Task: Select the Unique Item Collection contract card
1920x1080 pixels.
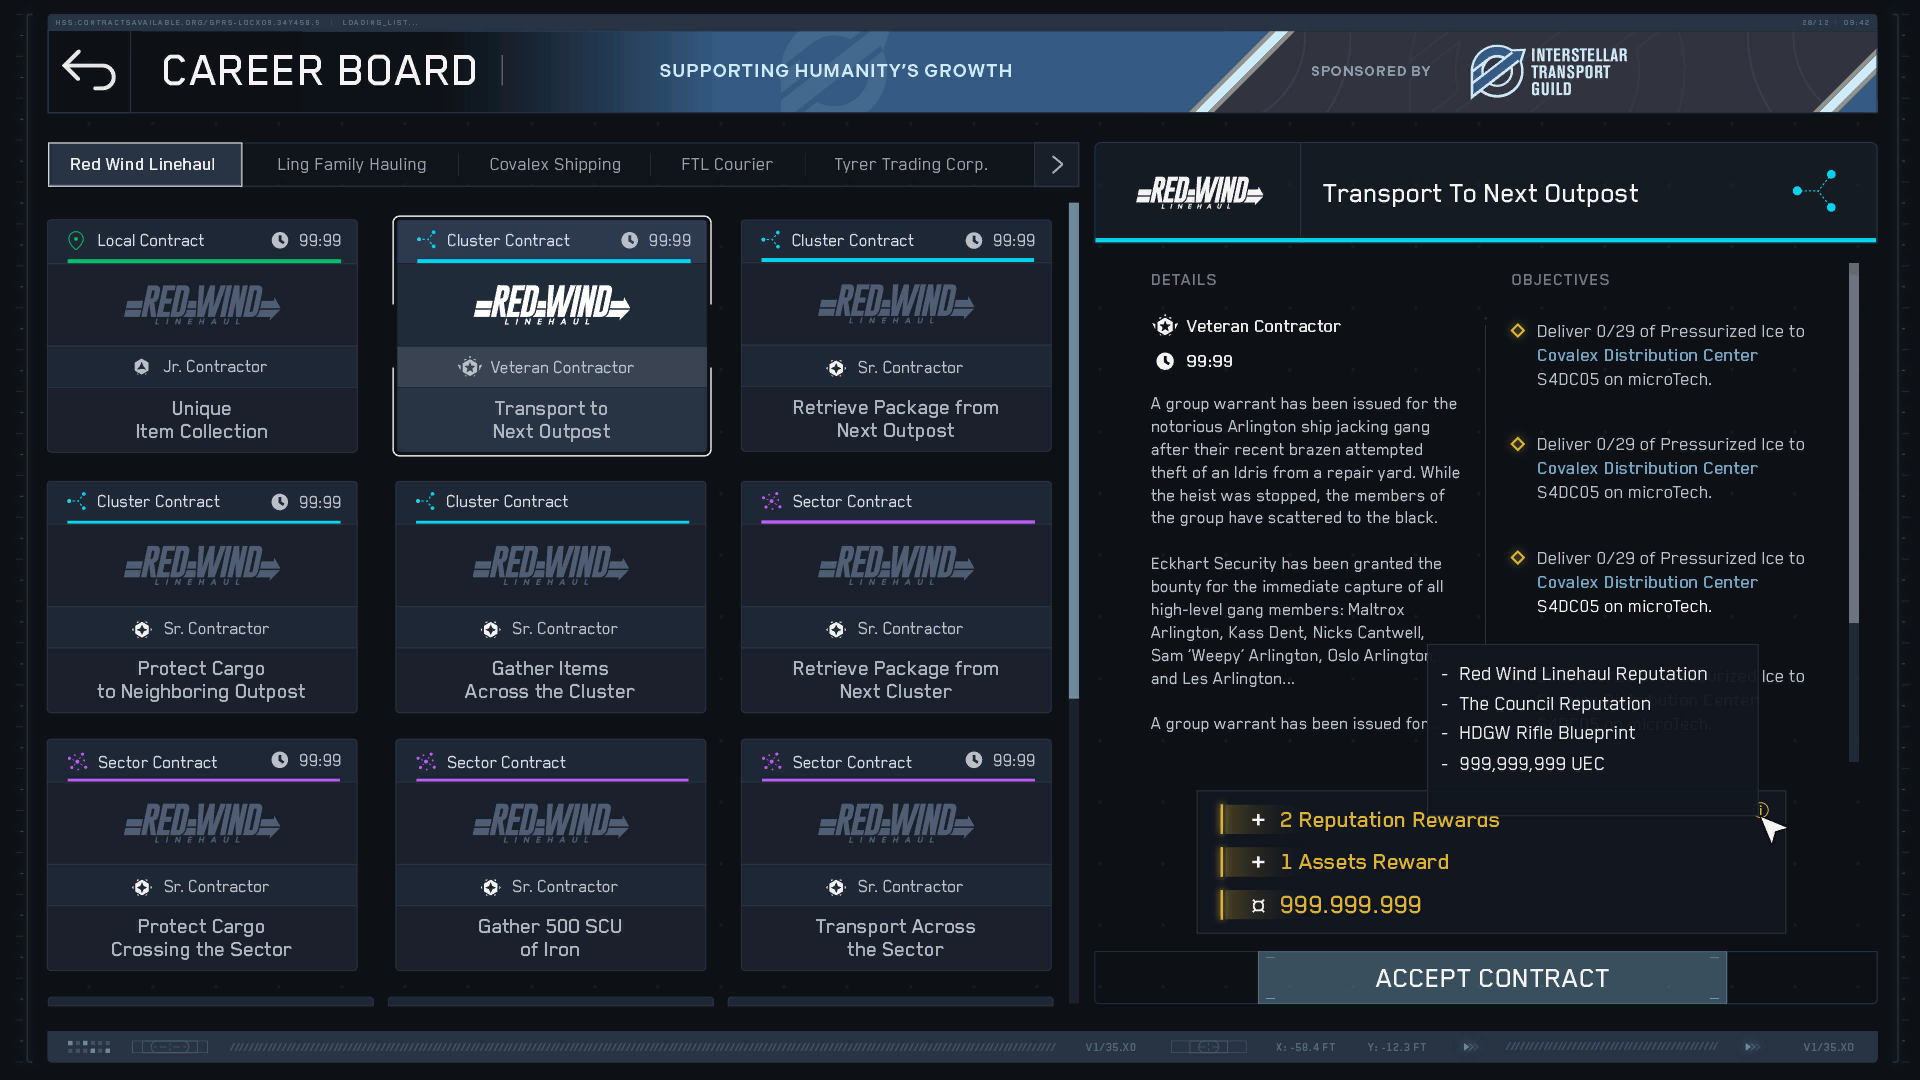Action: pyautogui.click(x=202, y=336)
